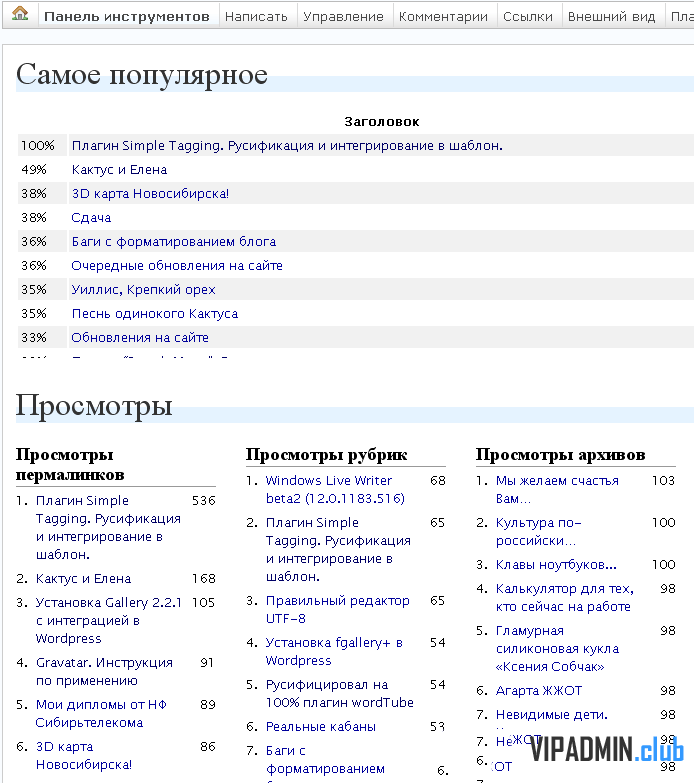Open Баги с форматированием in category views

click(325, 760)
